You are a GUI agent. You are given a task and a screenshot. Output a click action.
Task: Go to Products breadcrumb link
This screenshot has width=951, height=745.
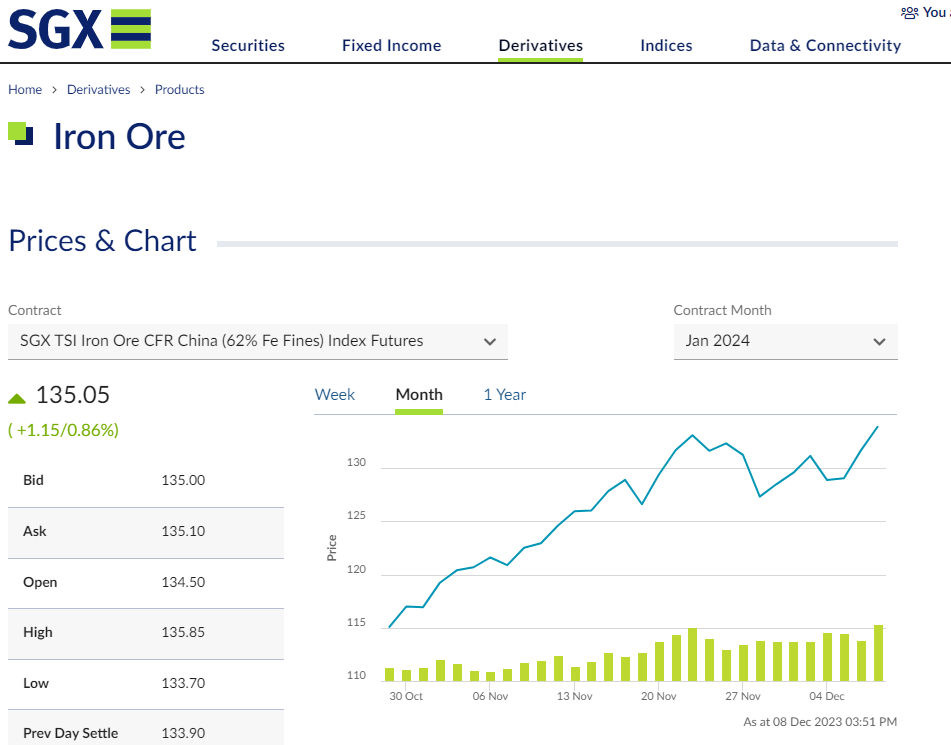[180, 89]
